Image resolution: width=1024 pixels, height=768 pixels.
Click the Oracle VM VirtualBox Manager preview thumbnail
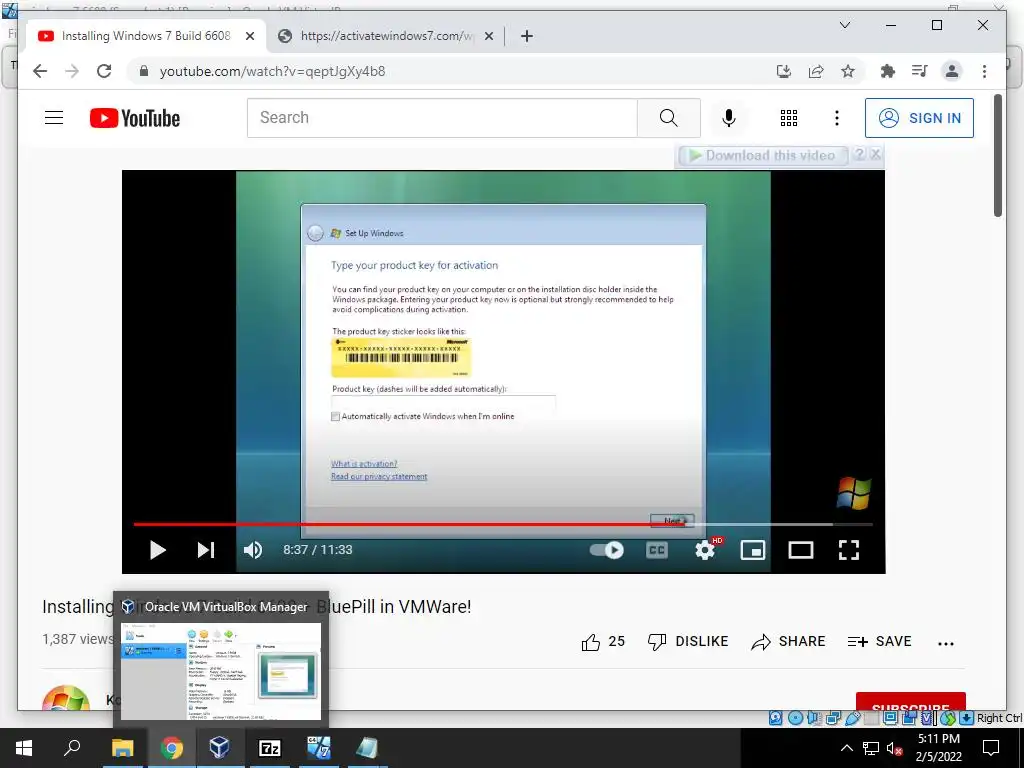coord(221,671)
